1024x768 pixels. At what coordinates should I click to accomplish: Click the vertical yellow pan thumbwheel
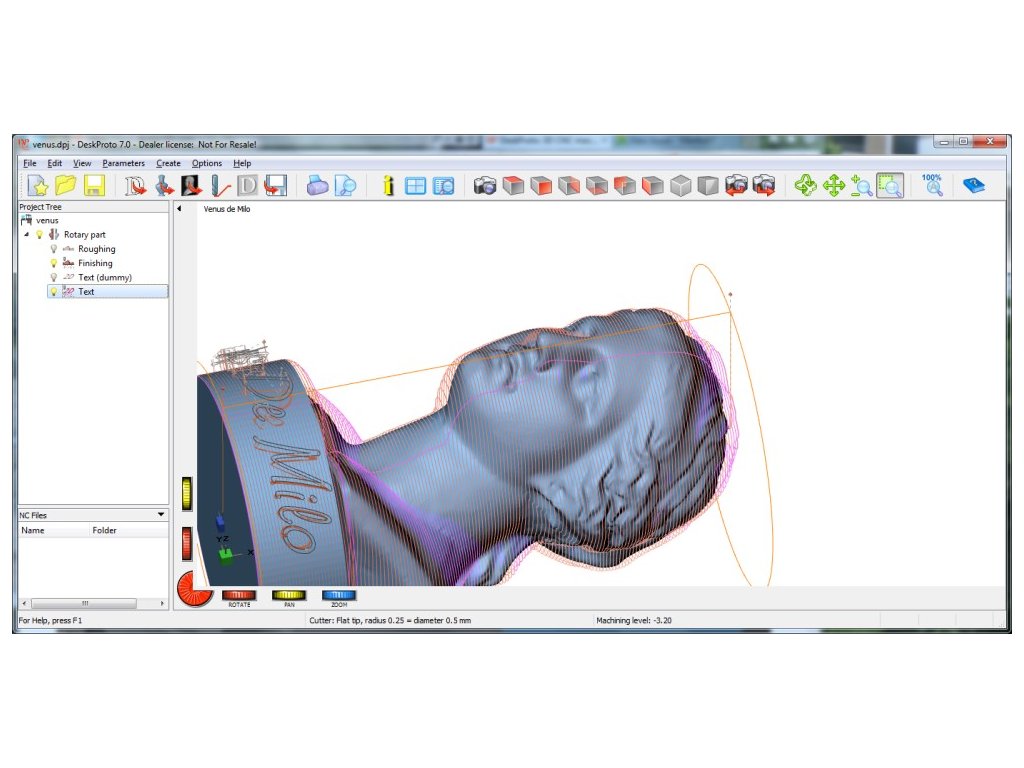[187, 494]
